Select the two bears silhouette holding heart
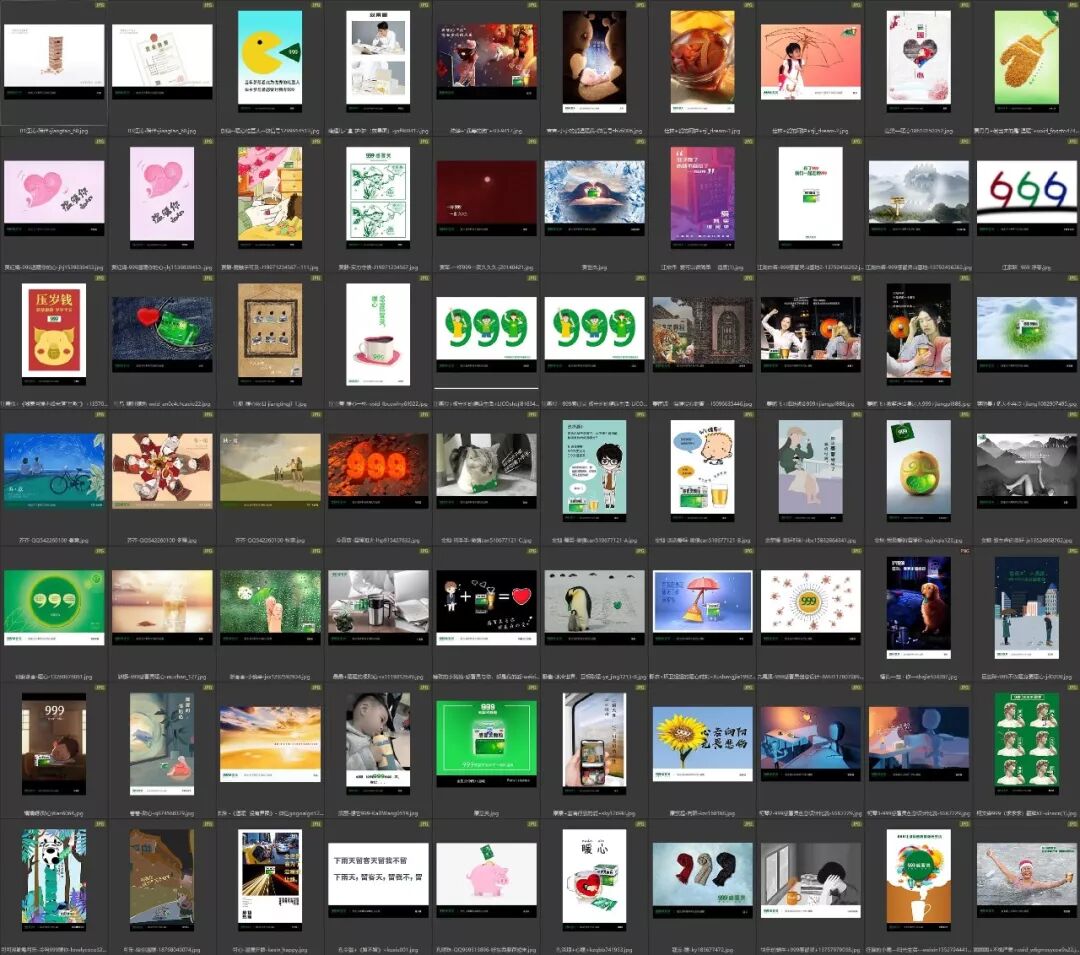This screenshot has width=1080, height=955. point(594,62)
